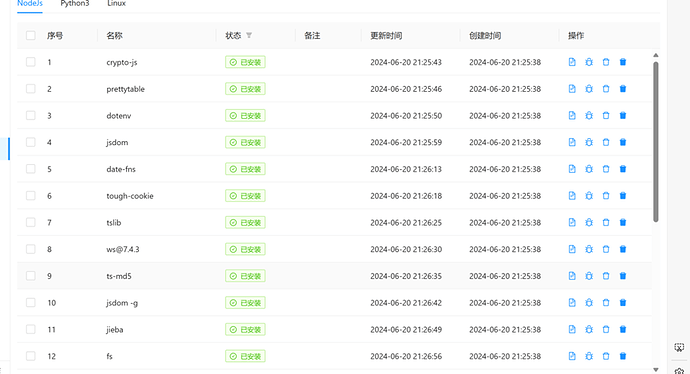Click the 创建时间 column header
690x374 pixels.
coord(485,35)
